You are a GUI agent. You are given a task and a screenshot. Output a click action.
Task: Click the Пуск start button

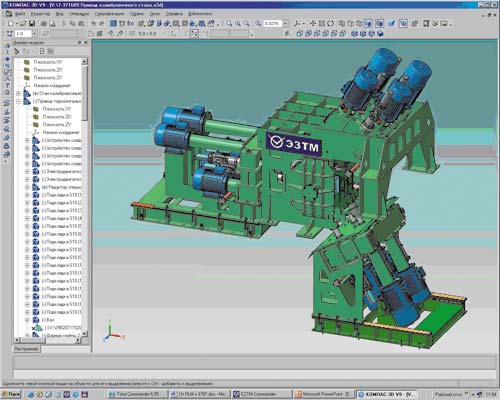coord(11,394)
